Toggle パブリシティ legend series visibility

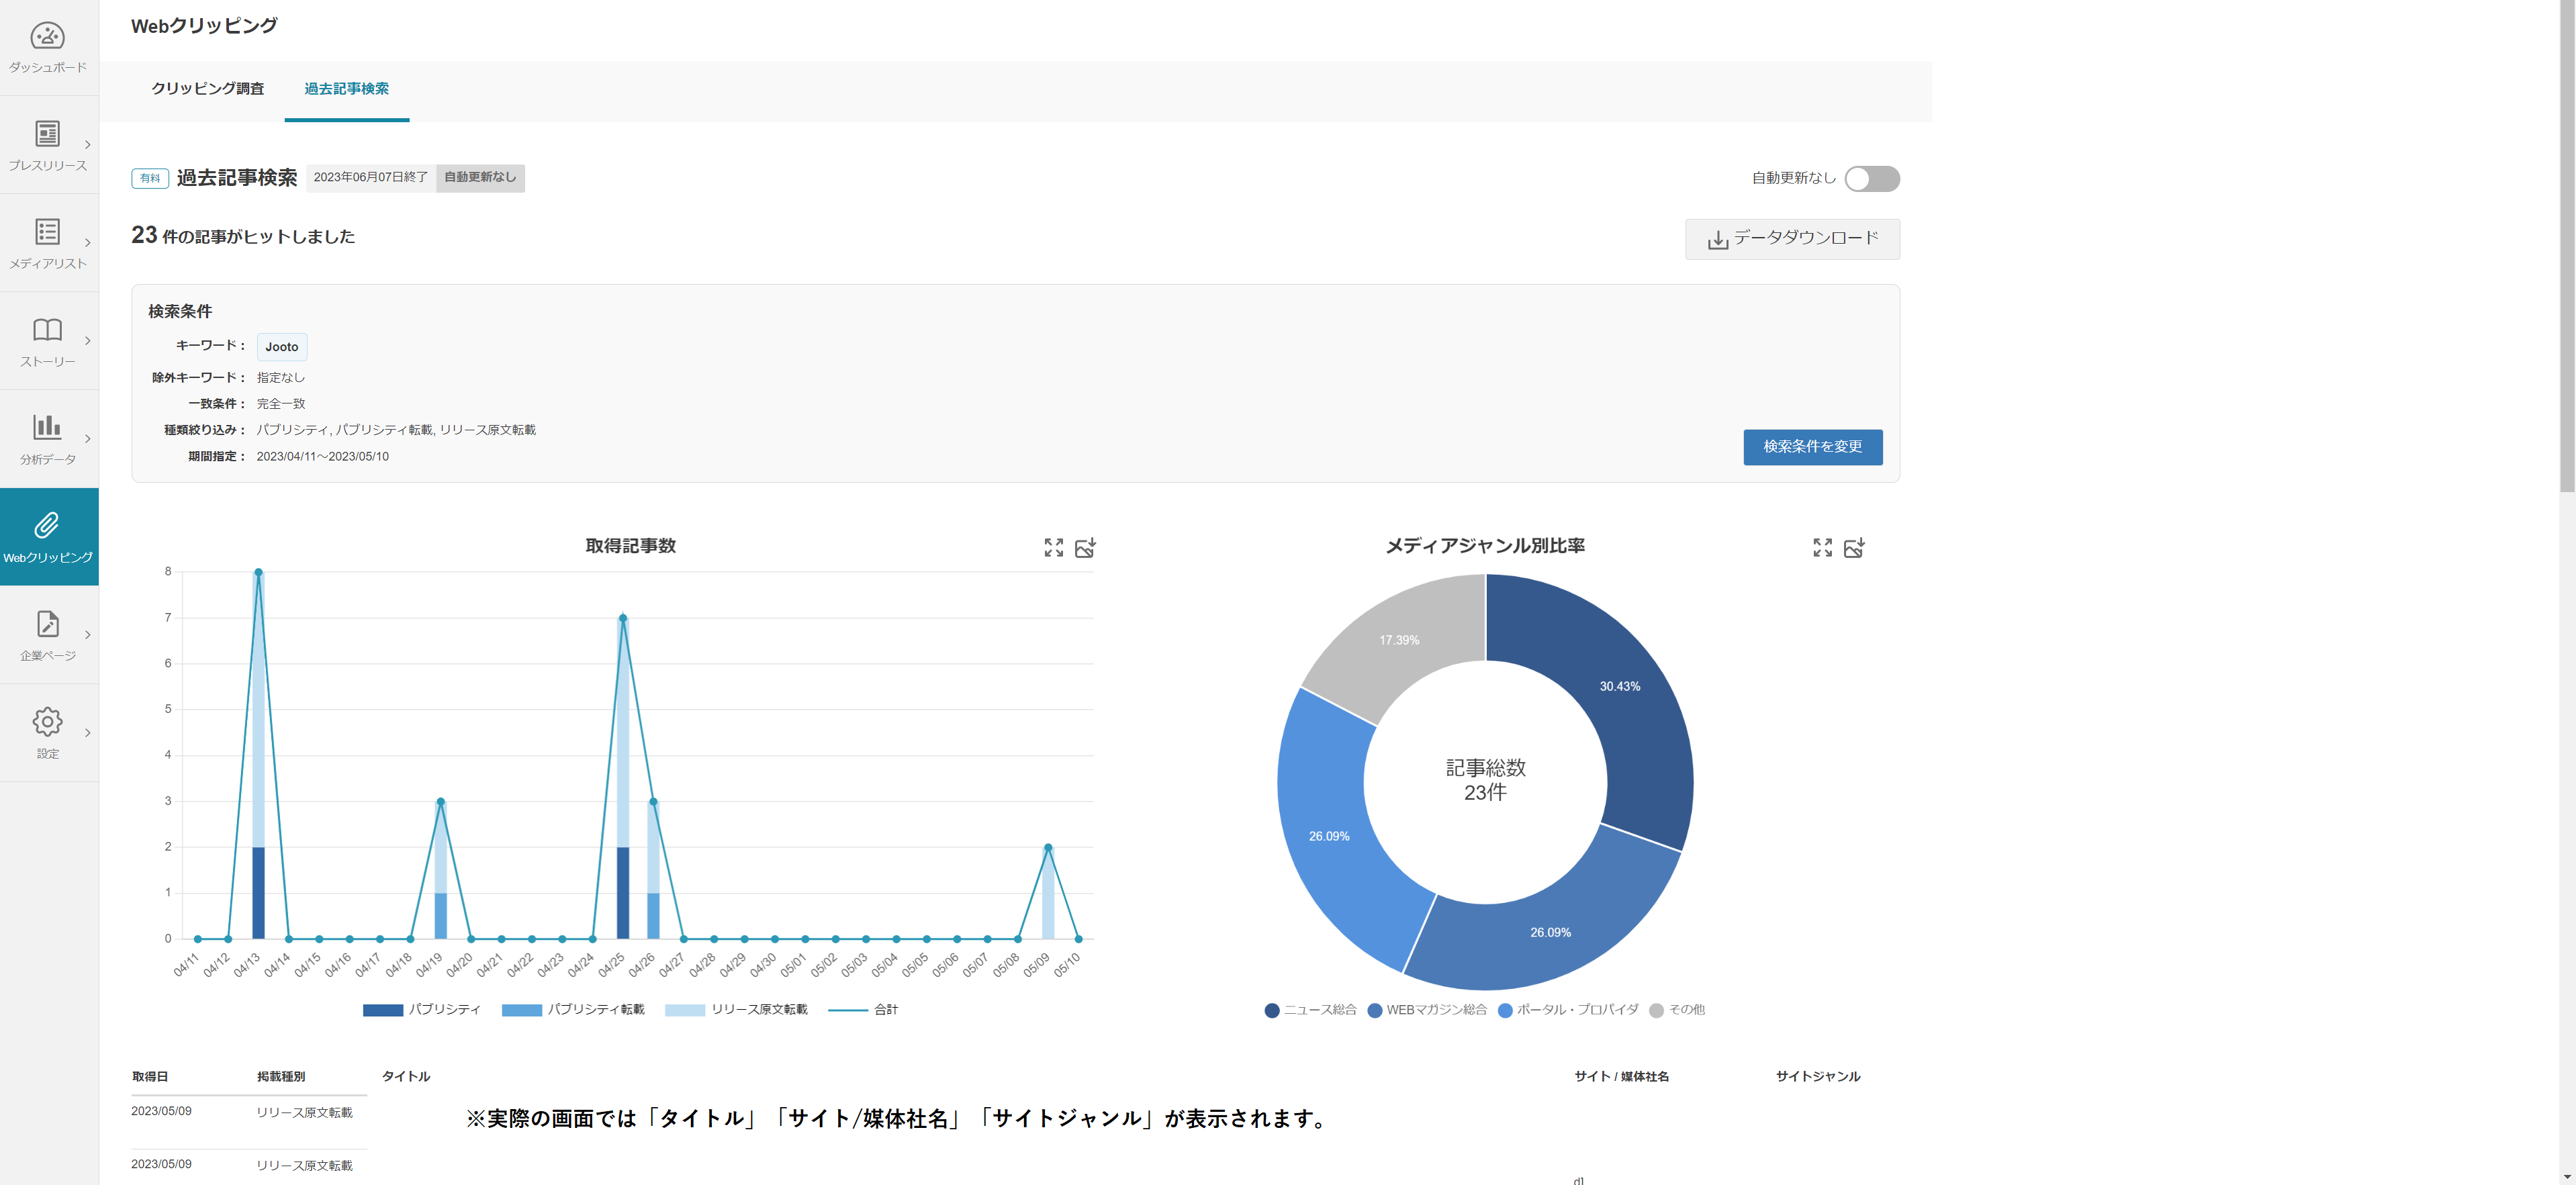point(422,1010)
